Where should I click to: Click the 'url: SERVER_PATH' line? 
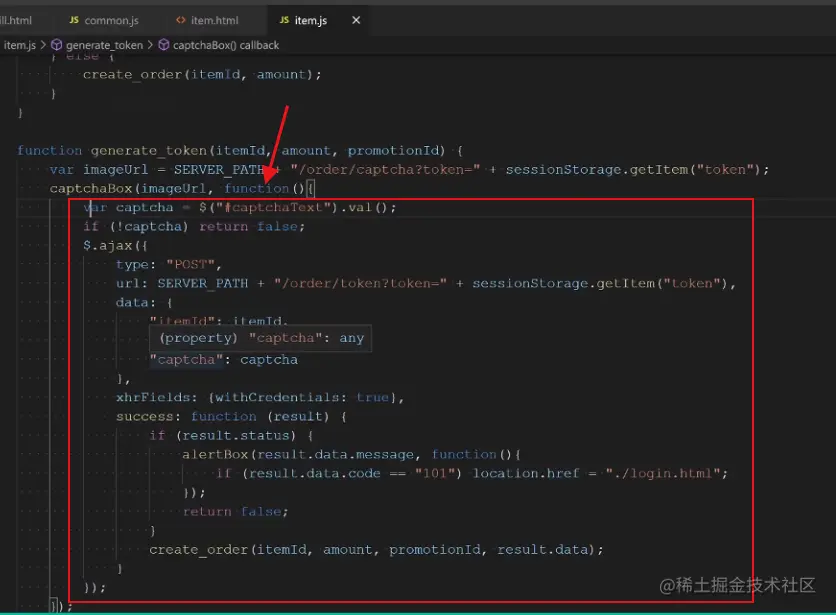tap(426, 283)
